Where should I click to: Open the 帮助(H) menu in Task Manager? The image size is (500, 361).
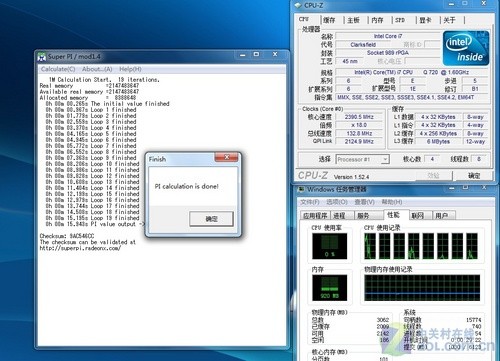click(x=392, y=202)
